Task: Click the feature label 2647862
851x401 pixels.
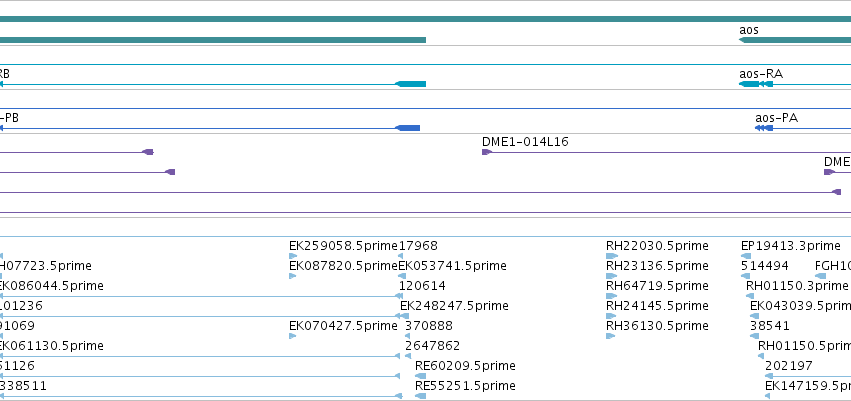Action: [x=433, y=346]
